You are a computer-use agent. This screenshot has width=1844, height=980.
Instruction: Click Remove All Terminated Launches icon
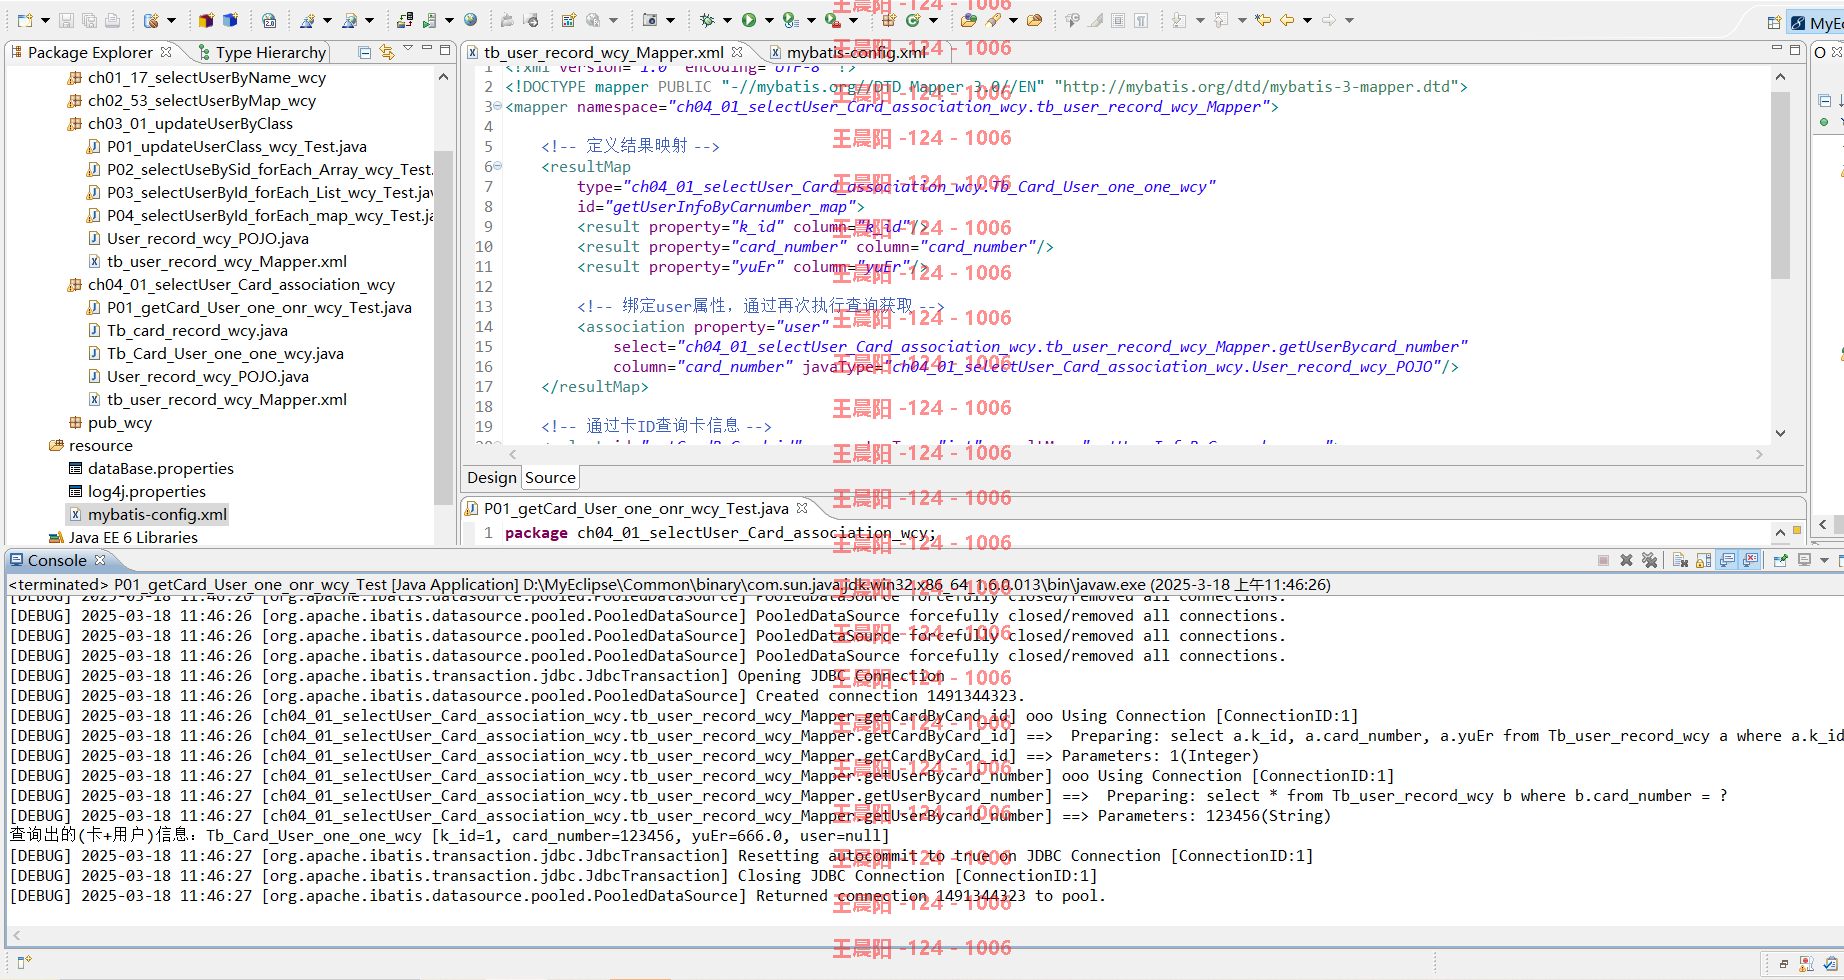click(x=1650, y=560)
